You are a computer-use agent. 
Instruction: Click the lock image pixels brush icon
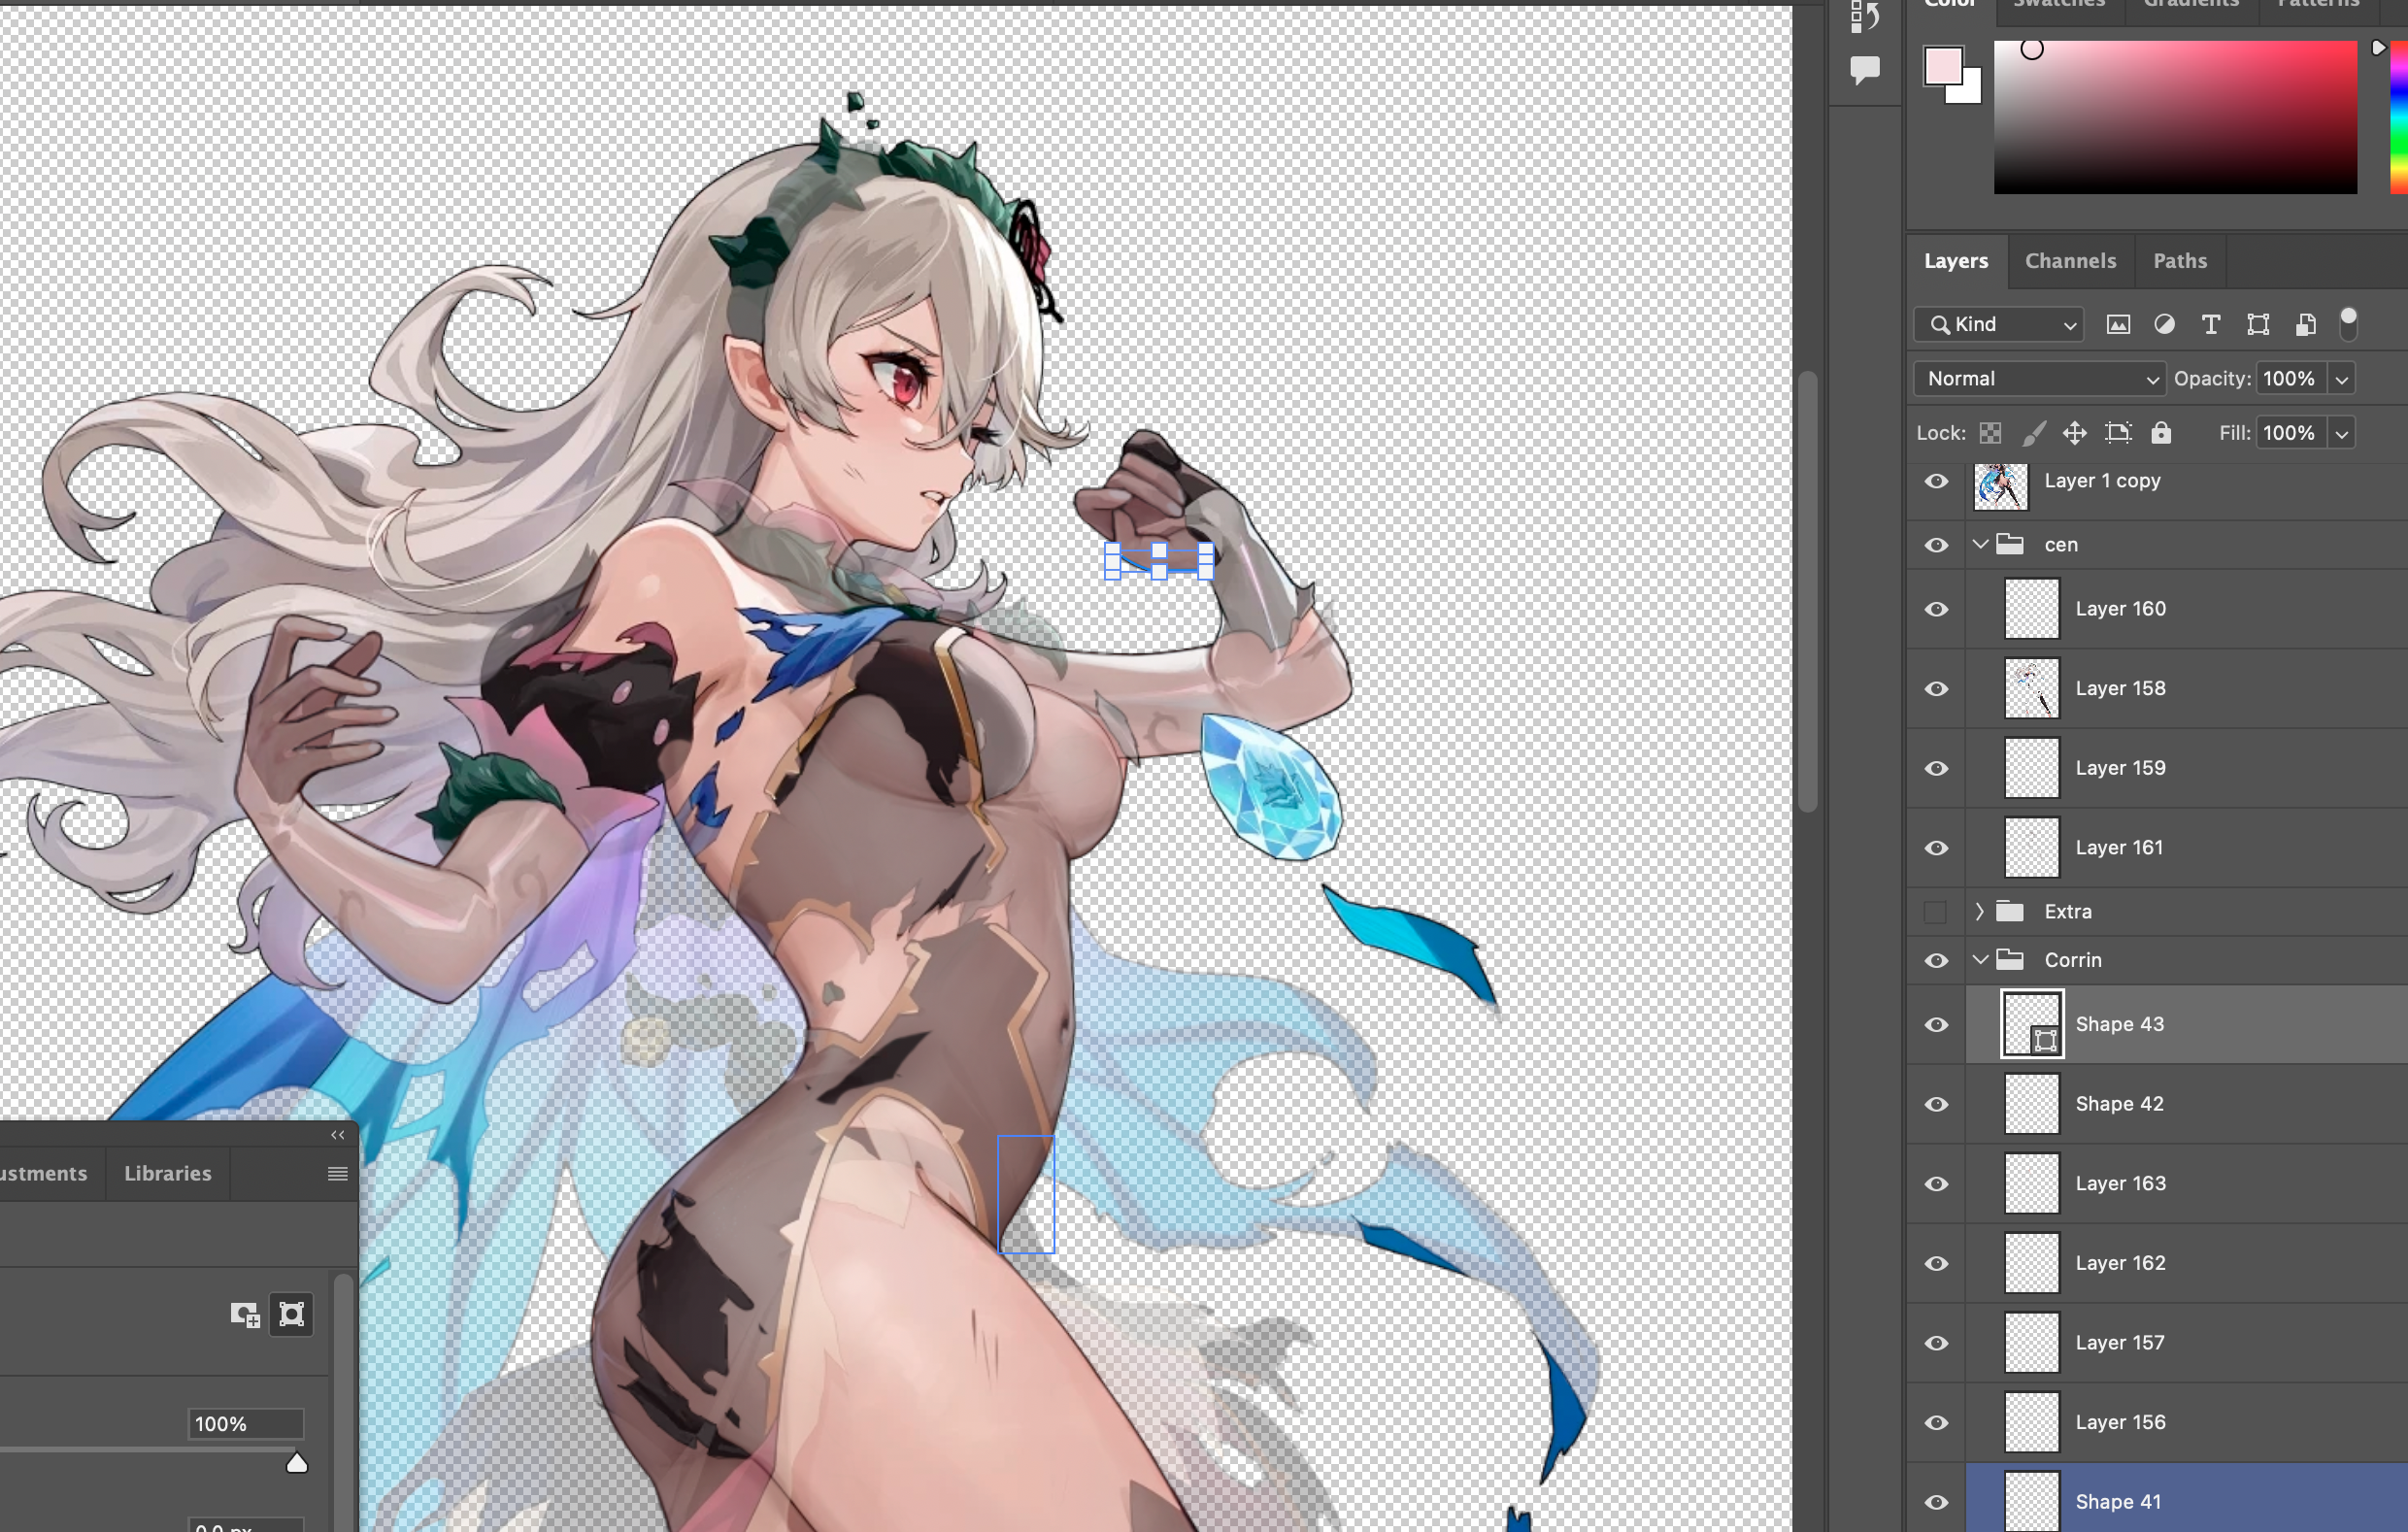2033,433
